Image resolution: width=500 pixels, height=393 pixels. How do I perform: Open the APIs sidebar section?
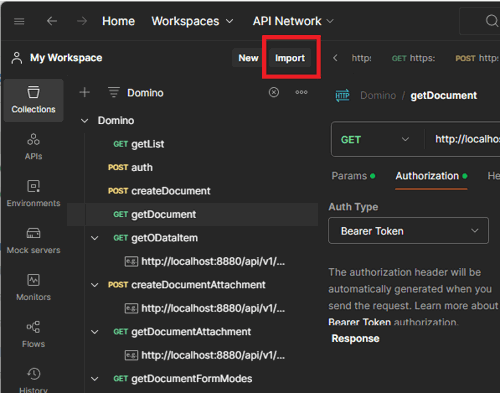click(33, 146)
